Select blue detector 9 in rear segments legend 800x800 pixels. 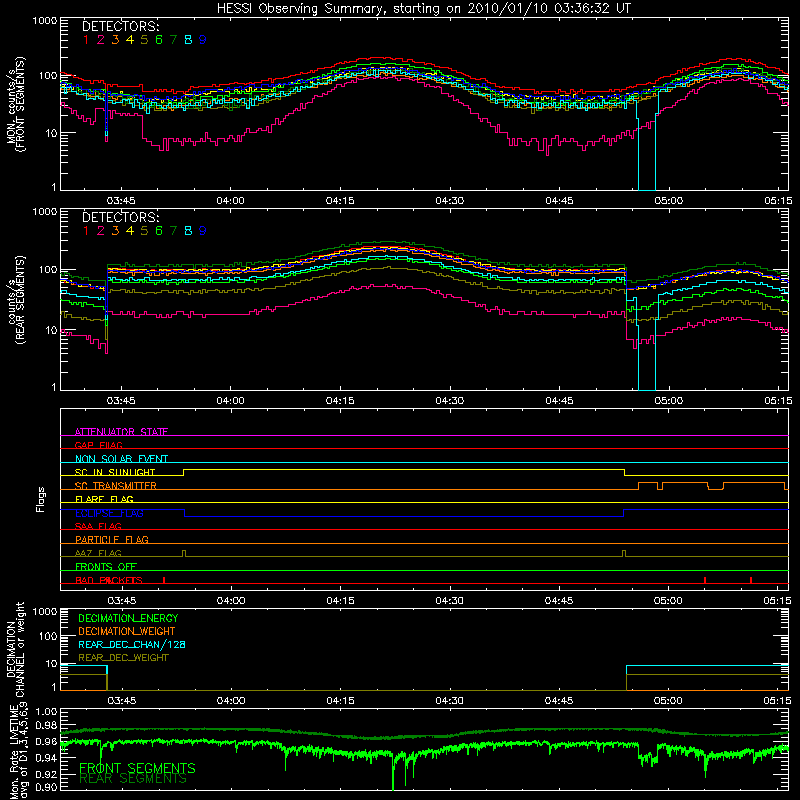tap(203, 231)
